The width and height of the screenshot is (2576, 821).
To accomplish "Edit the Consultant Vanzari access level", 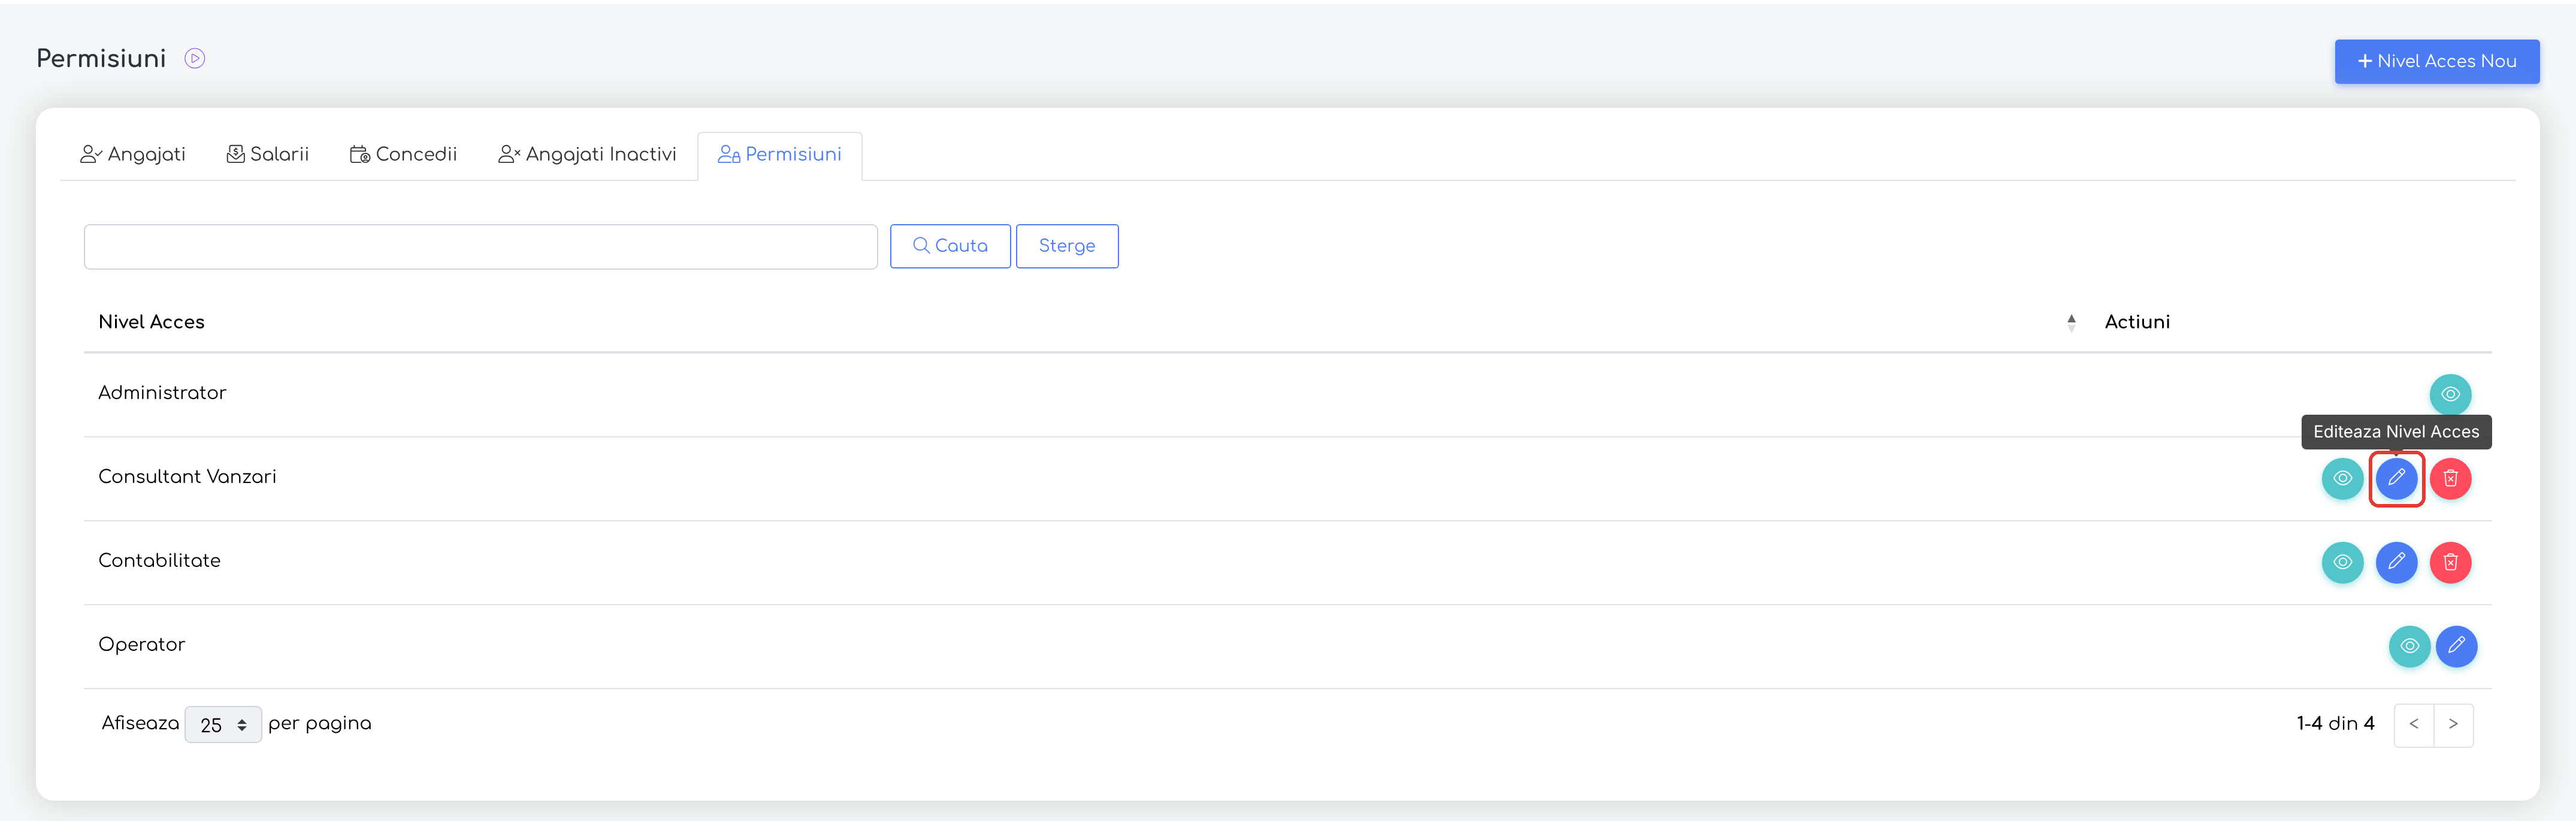I will click(2396, 478).
